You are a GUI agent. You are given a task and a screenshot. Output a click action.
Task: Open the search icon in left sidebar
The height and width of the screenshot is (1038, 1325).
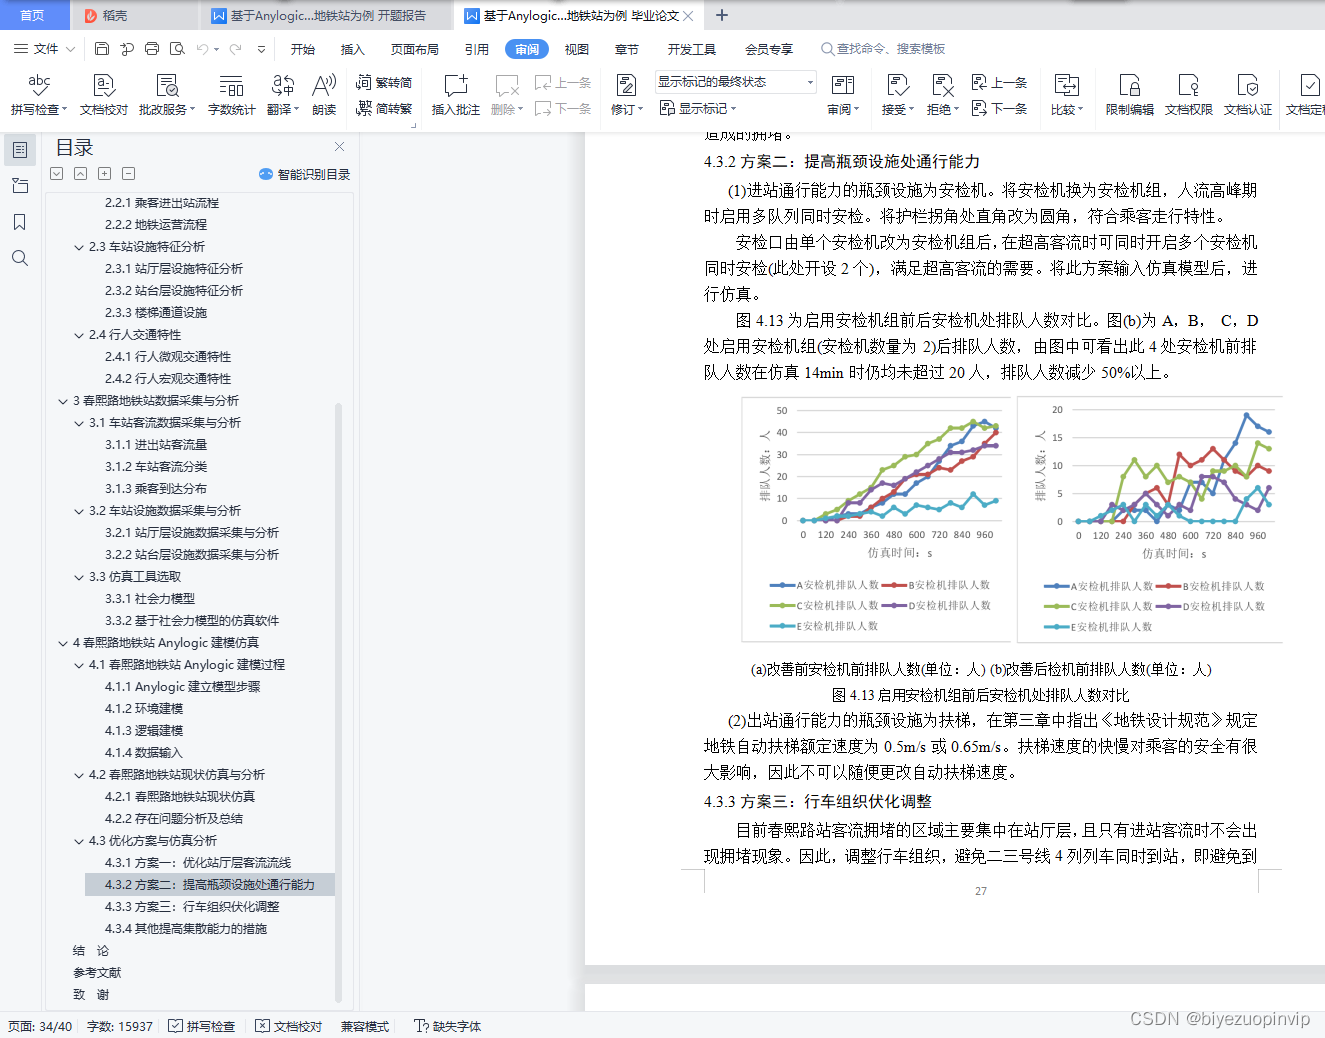(20, 257)
